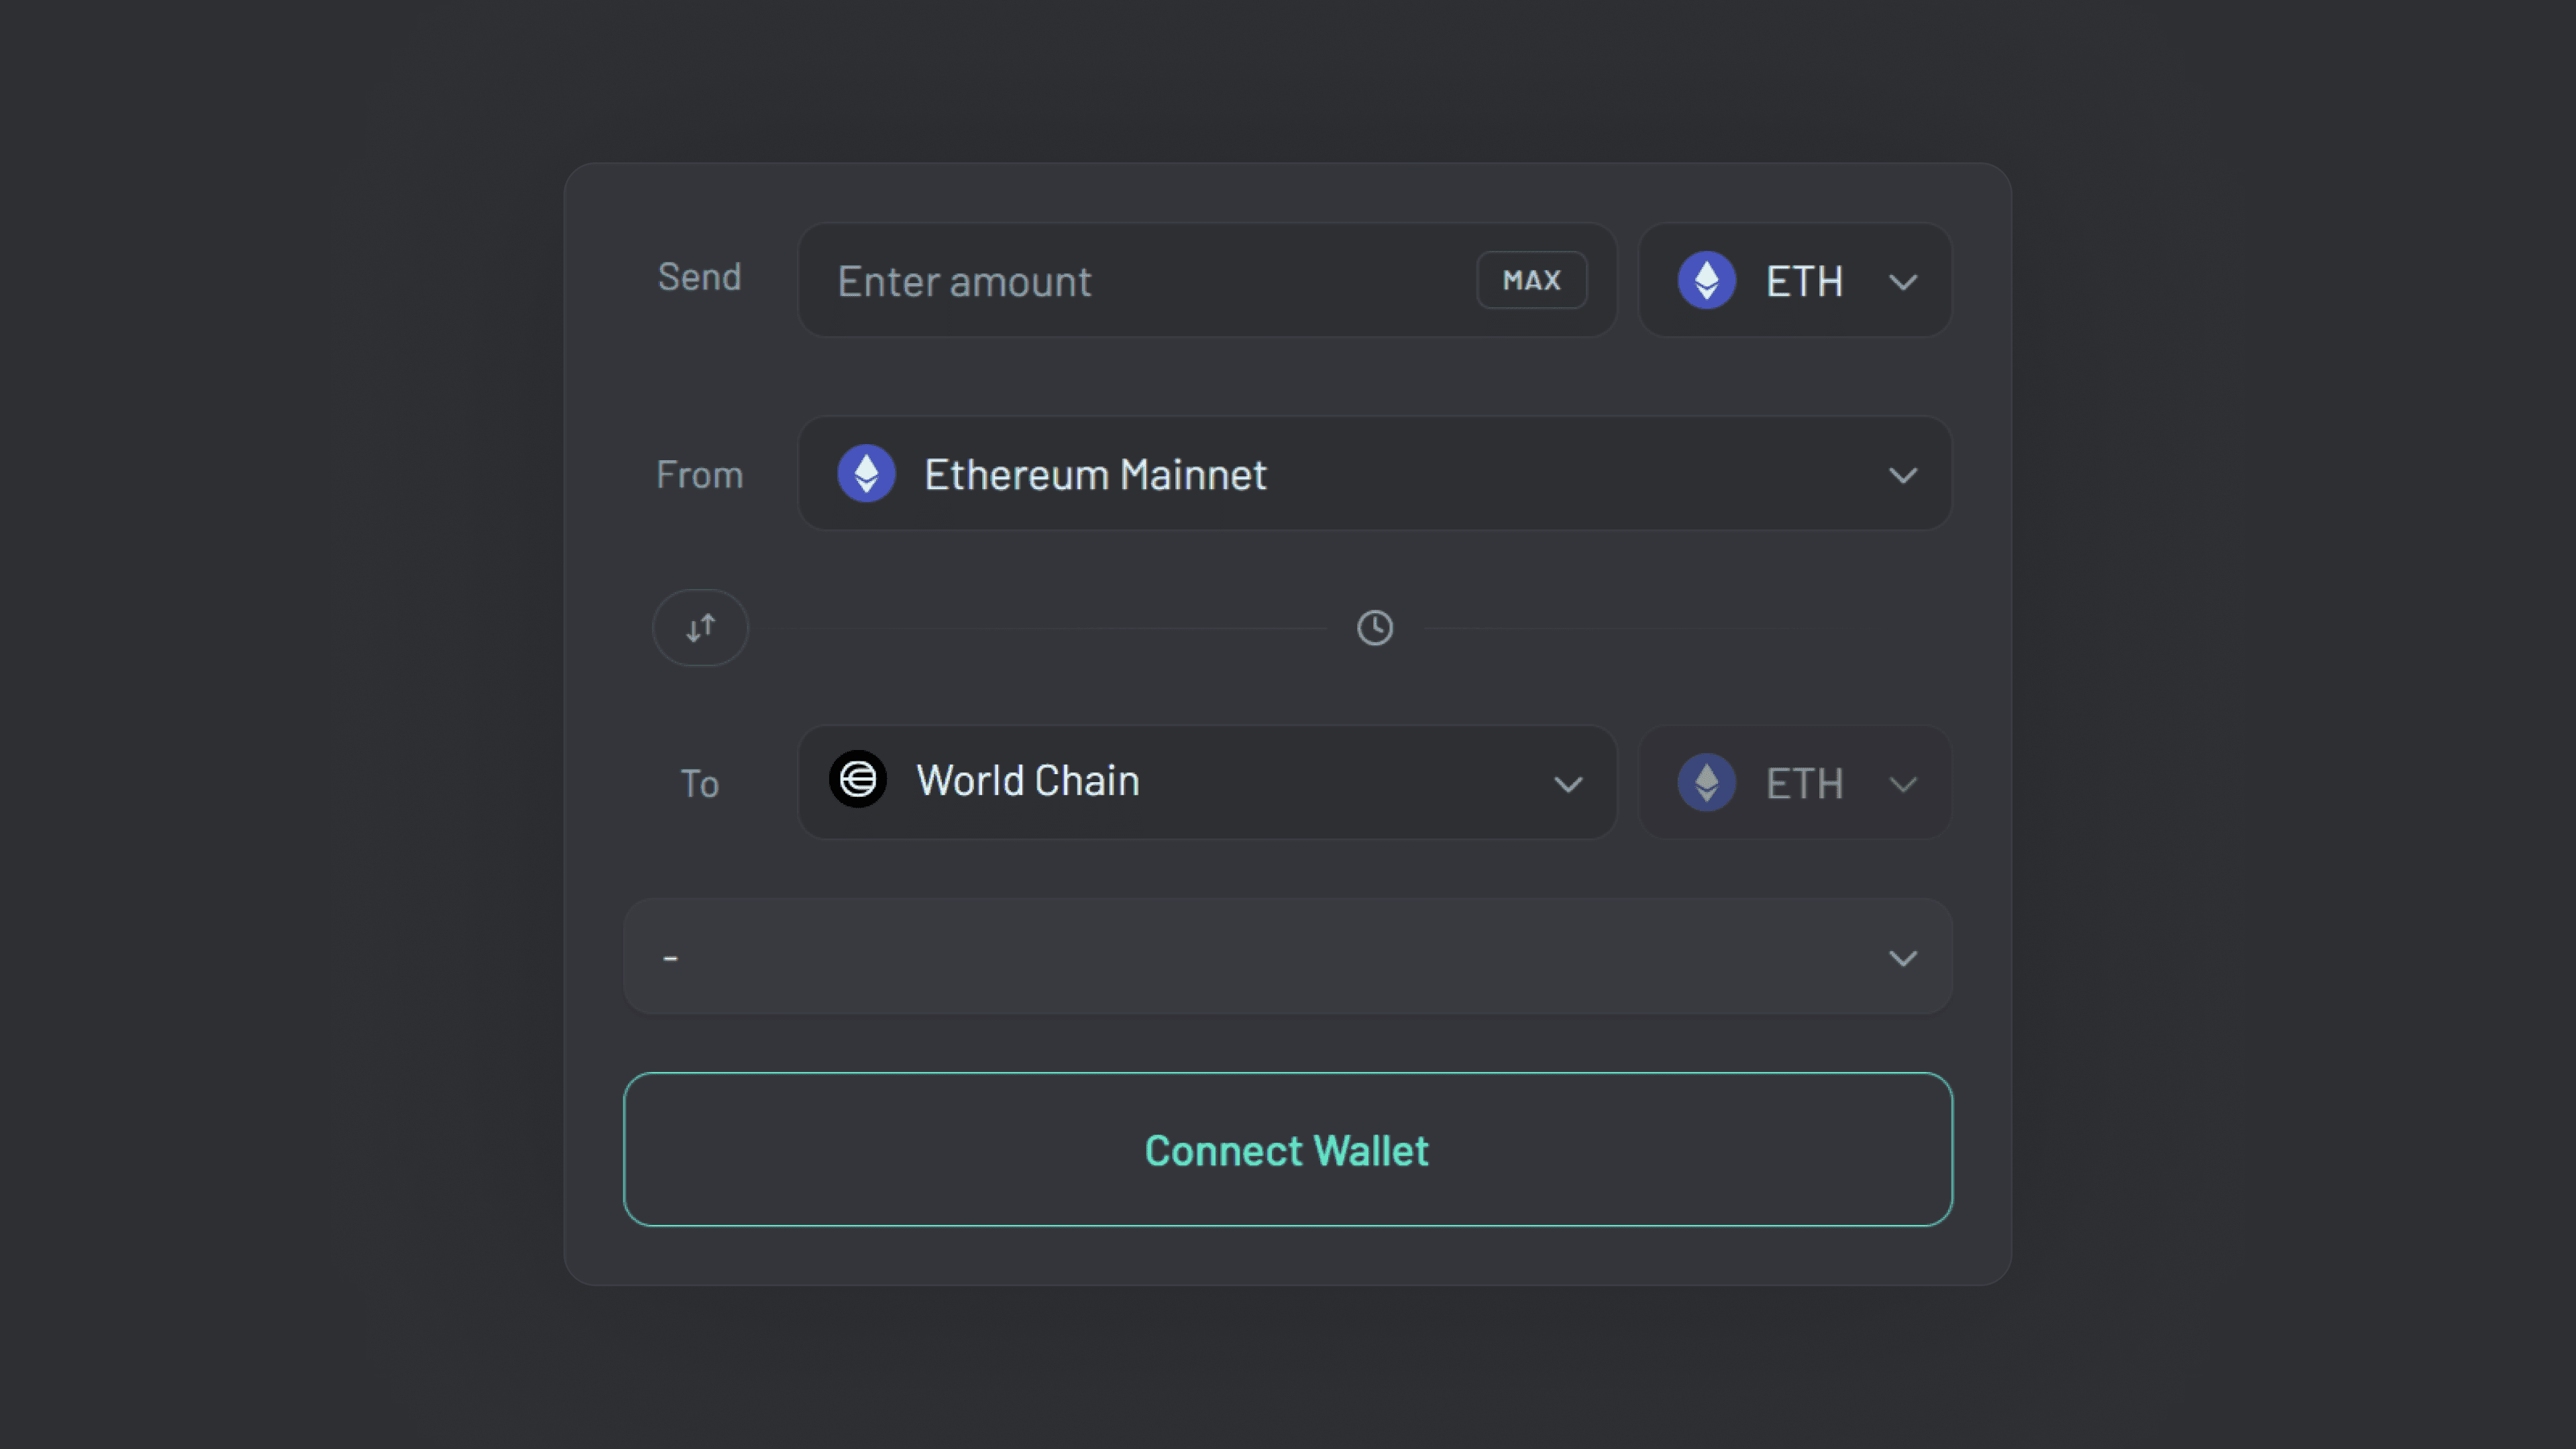Click the From label
Viewport: 2576px width, 1449px height.
point(699,474)
